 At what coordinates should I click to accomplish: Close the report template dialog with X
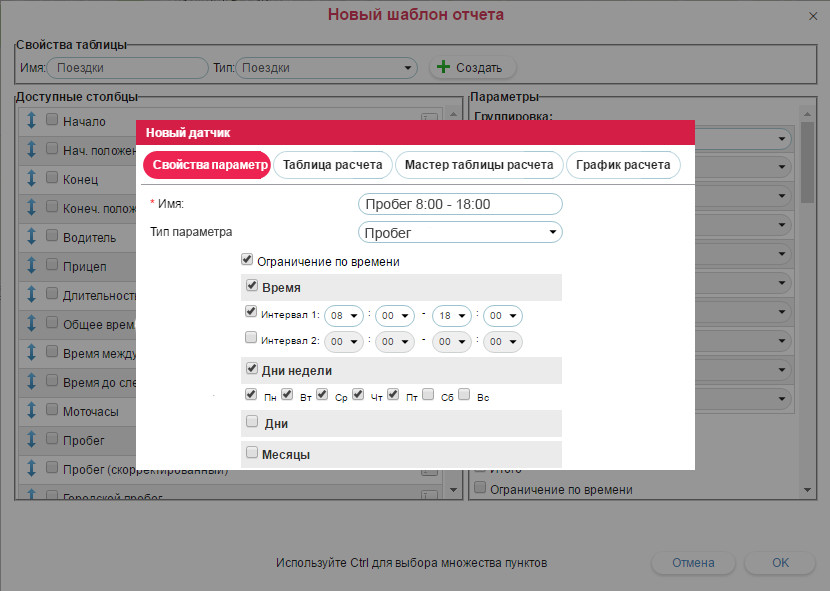[812, 16]
